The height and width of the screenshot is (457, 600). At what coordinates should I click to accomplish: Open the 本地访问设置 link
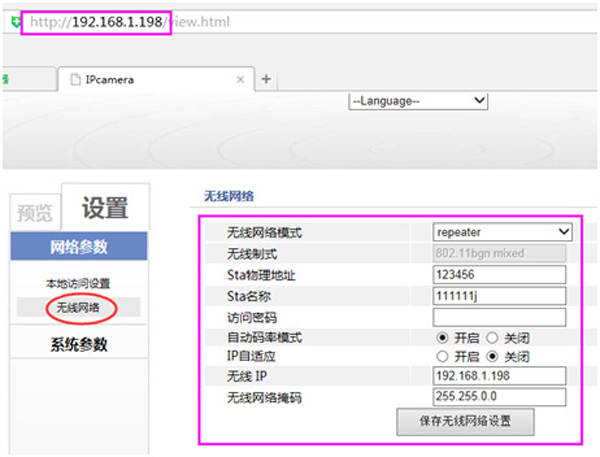pos(78,284)
